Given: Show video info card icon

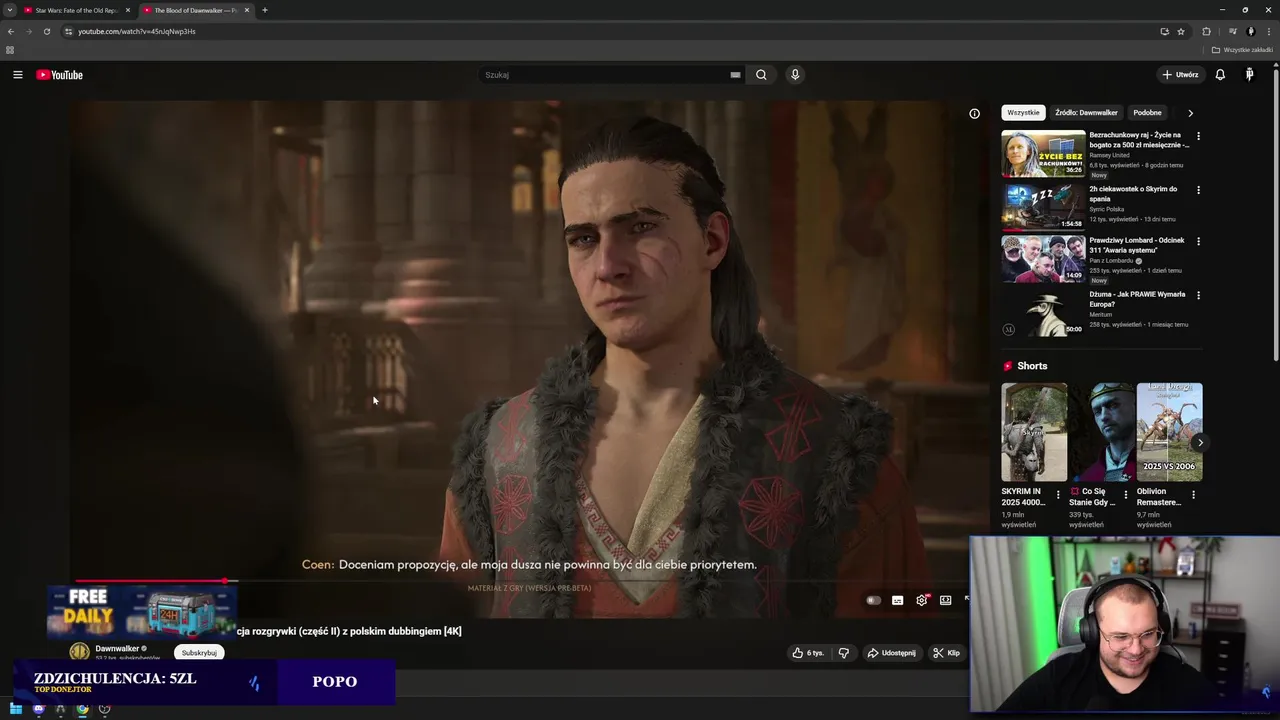Looking at the screenshot, I should pyautogui.click(x=974, y=113).
